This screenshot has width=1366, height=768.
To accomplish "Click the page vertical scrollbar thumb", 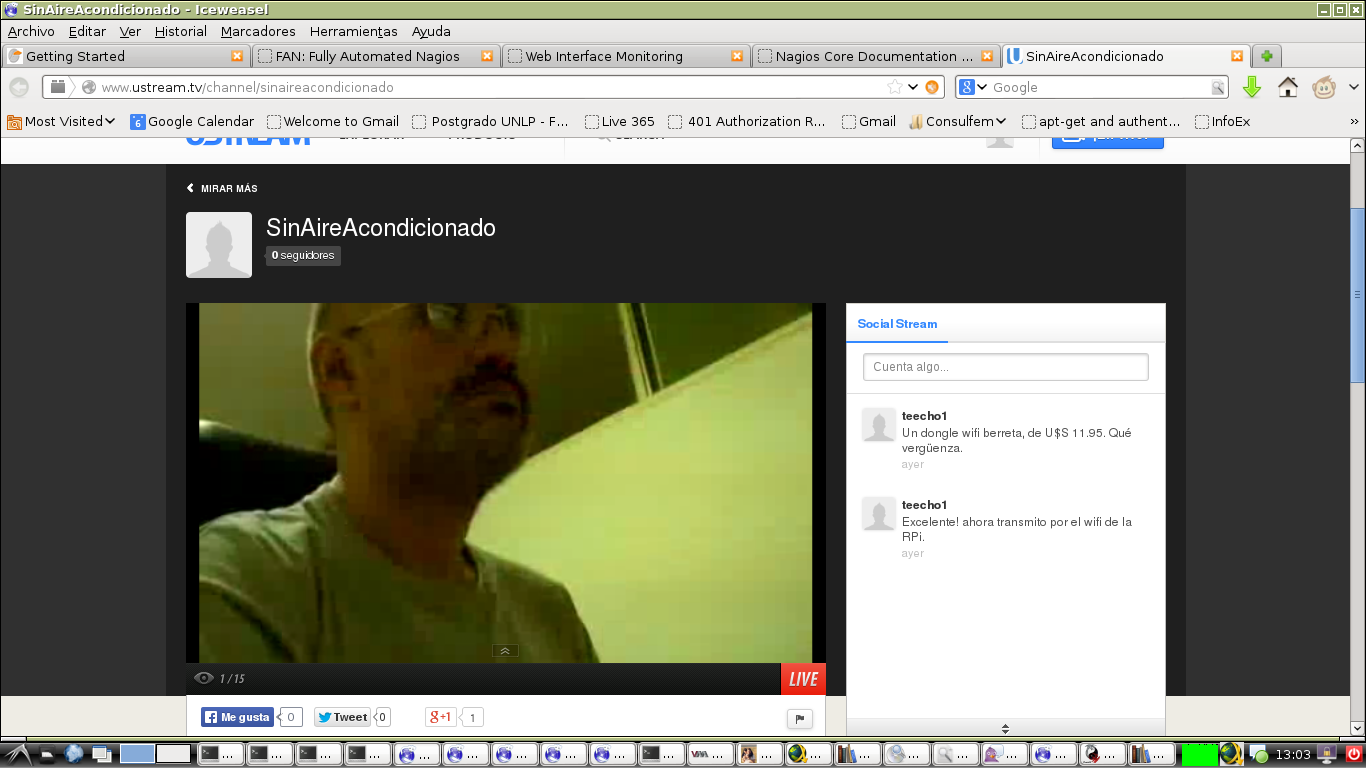I will pyautogui.click(x=1357, y=295).
